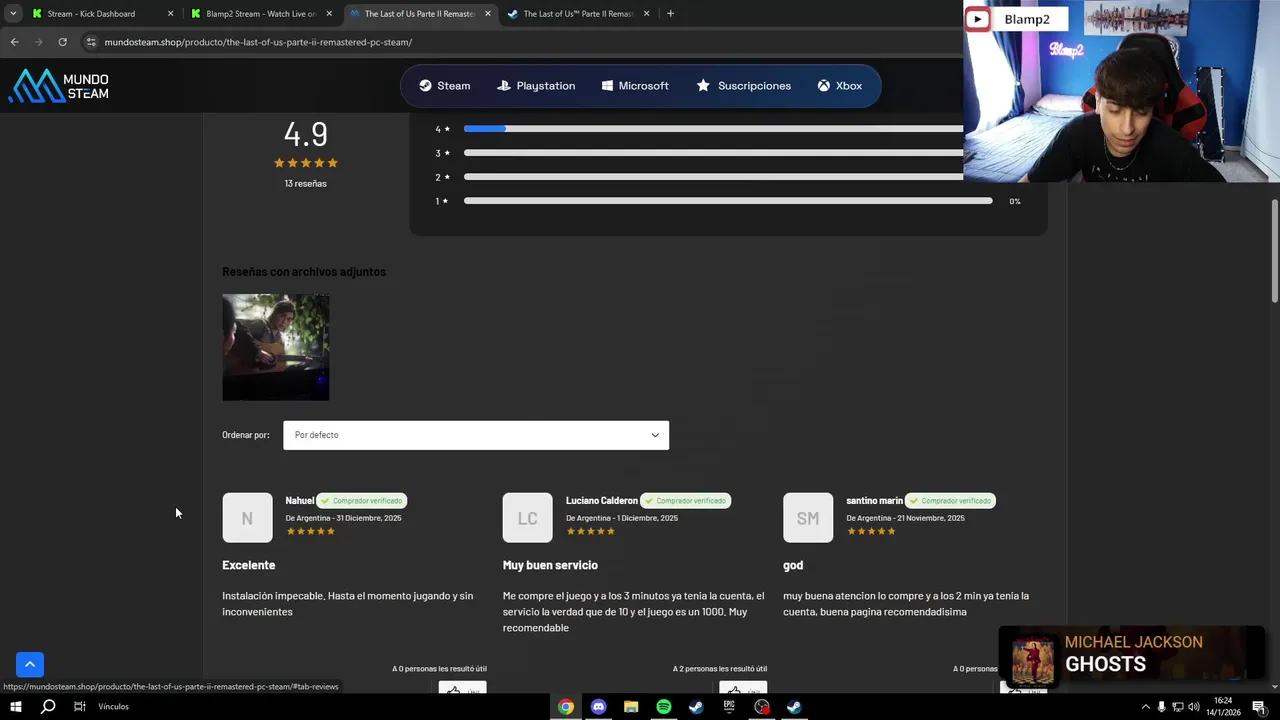Open the Playstation category menu
This screenshot has height=720, width=1280.
pyautogui.click(x=536, y=86)
